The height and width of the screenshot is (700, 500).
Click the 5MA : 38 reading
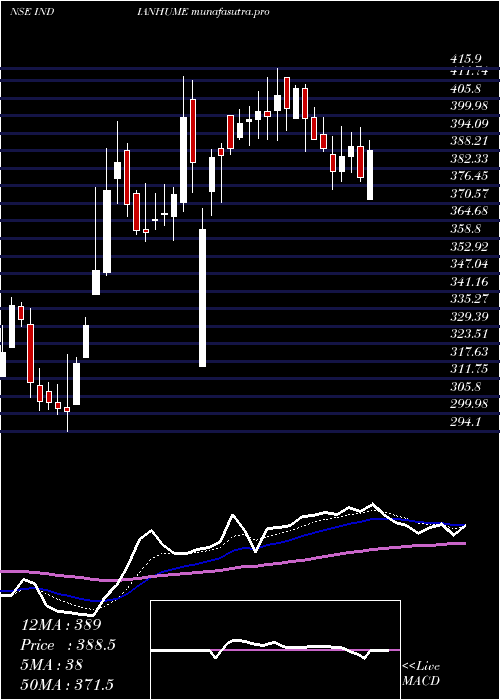(52, 665)
